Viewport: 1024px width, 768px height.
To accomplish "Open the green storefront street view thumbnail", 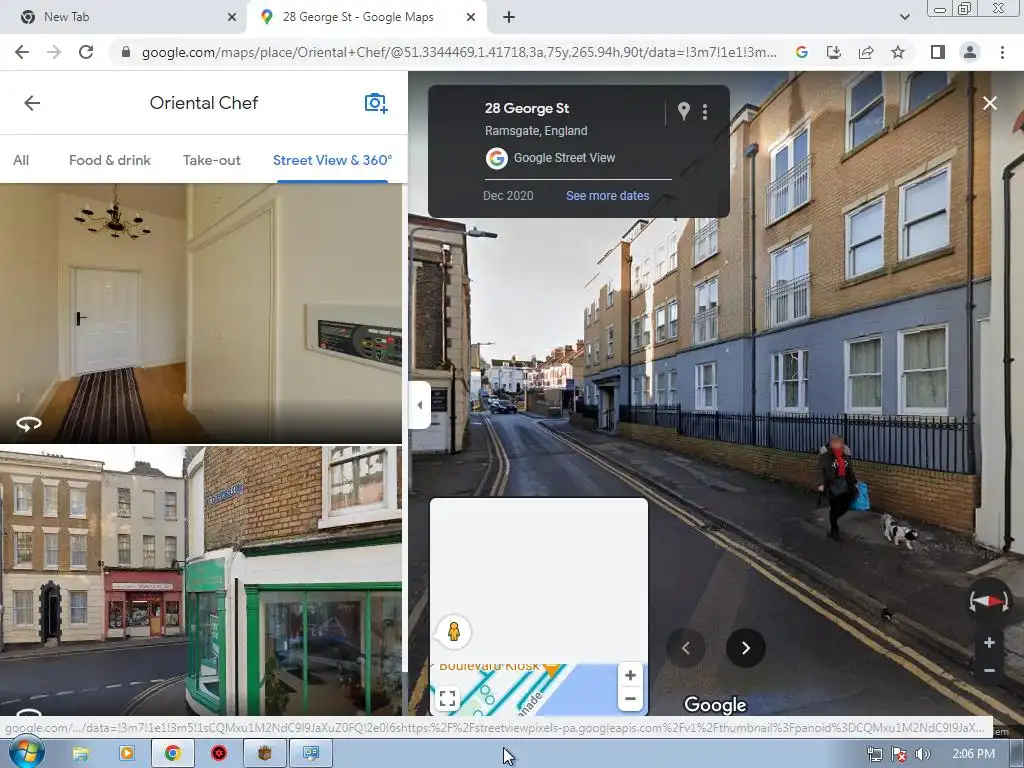I will tap(200, 581).
